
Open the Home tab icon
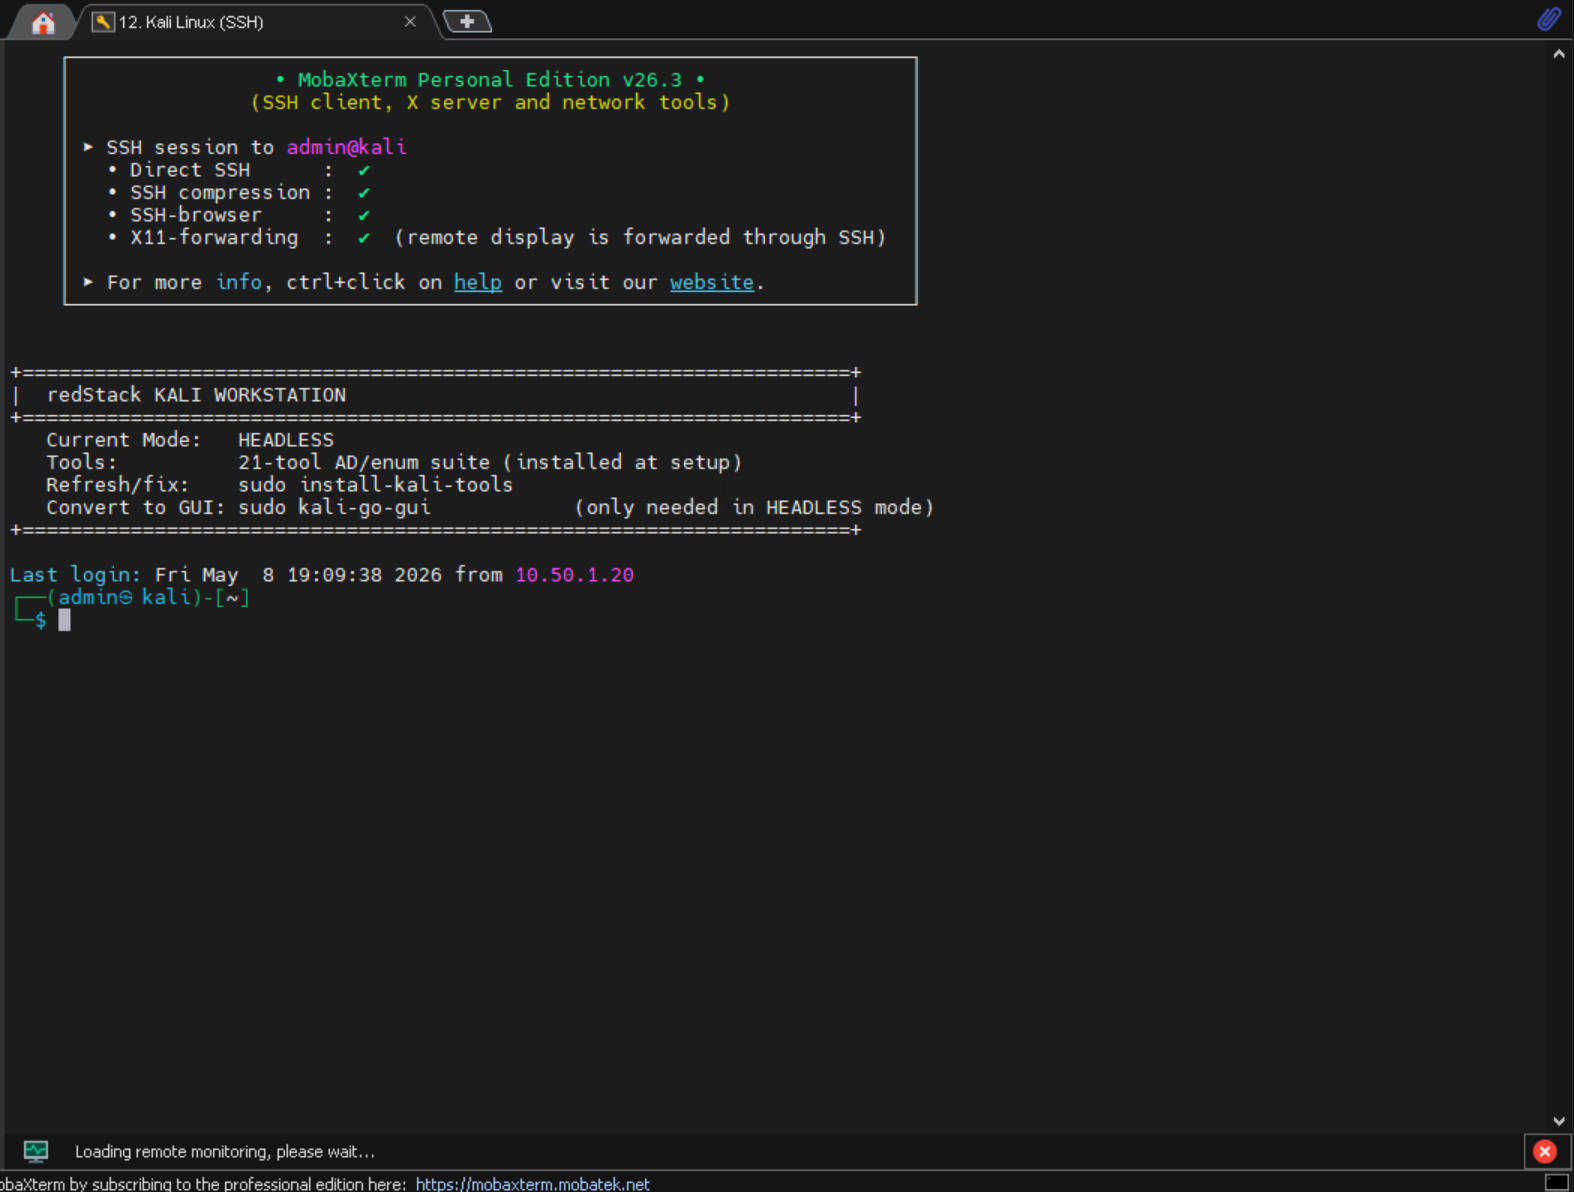coord(42,22)
